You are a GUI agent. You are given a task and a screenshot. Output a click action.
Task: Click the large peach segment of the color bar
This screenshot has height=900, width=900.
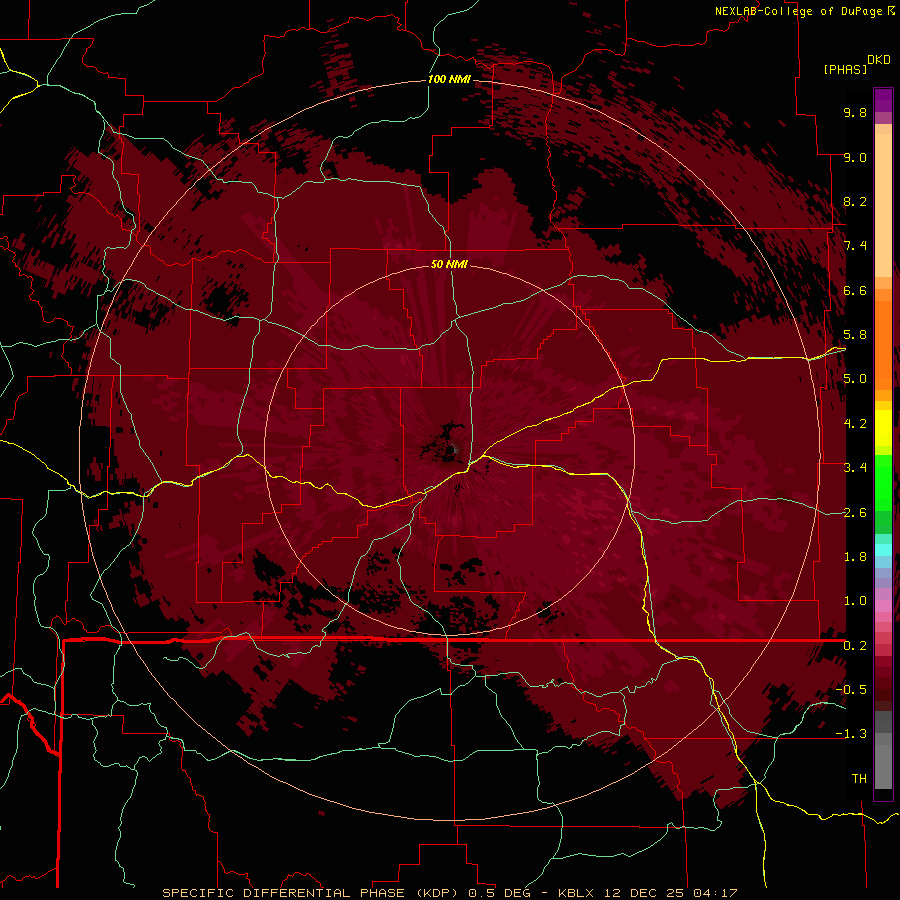click(883, 205)
